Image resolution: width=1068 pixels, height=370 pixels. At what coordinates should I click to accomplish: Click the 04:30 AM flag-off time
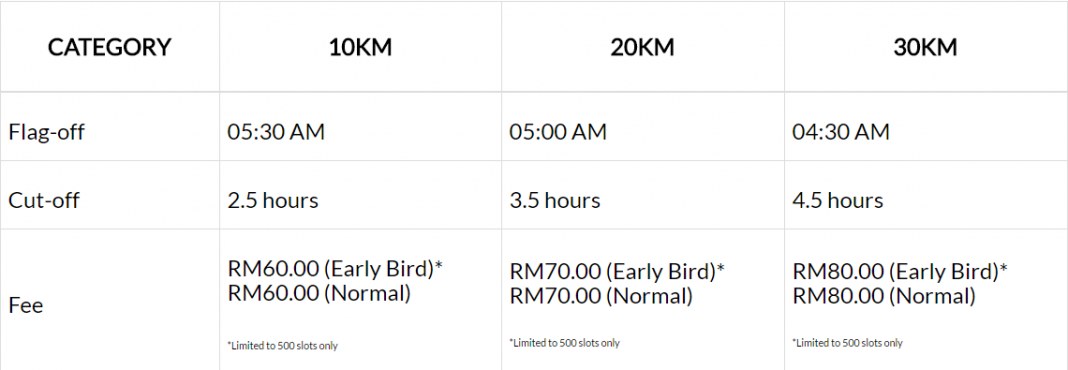point(841,132)
